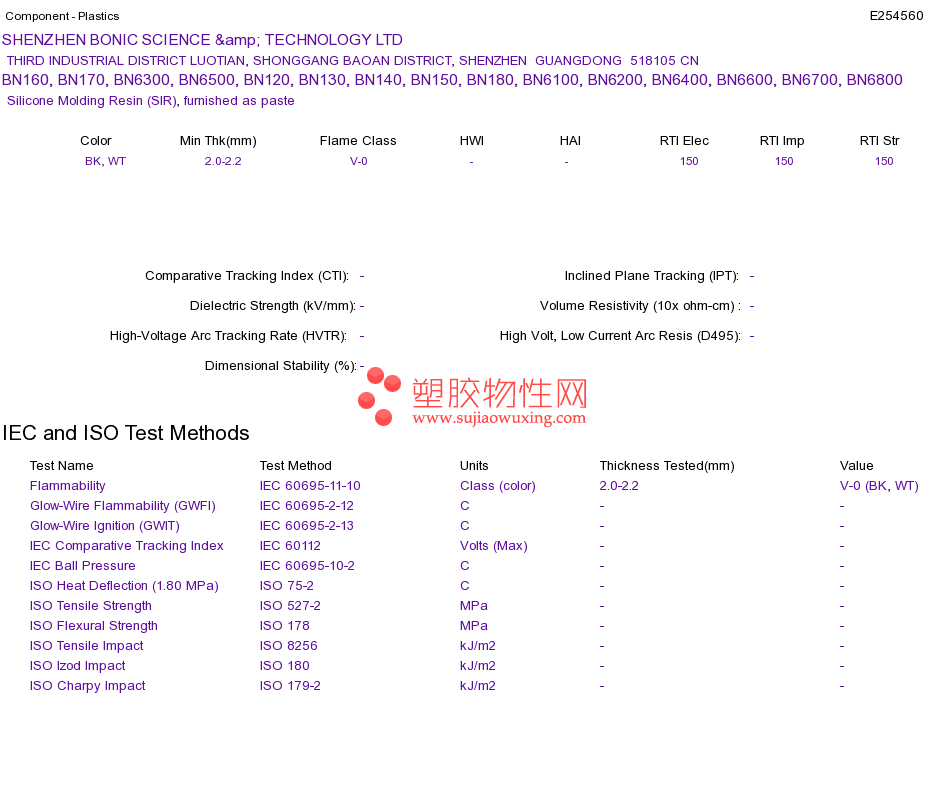Select the ISO 178 test method
This screenshot has width=950, height=800.
tap(285, 625)
